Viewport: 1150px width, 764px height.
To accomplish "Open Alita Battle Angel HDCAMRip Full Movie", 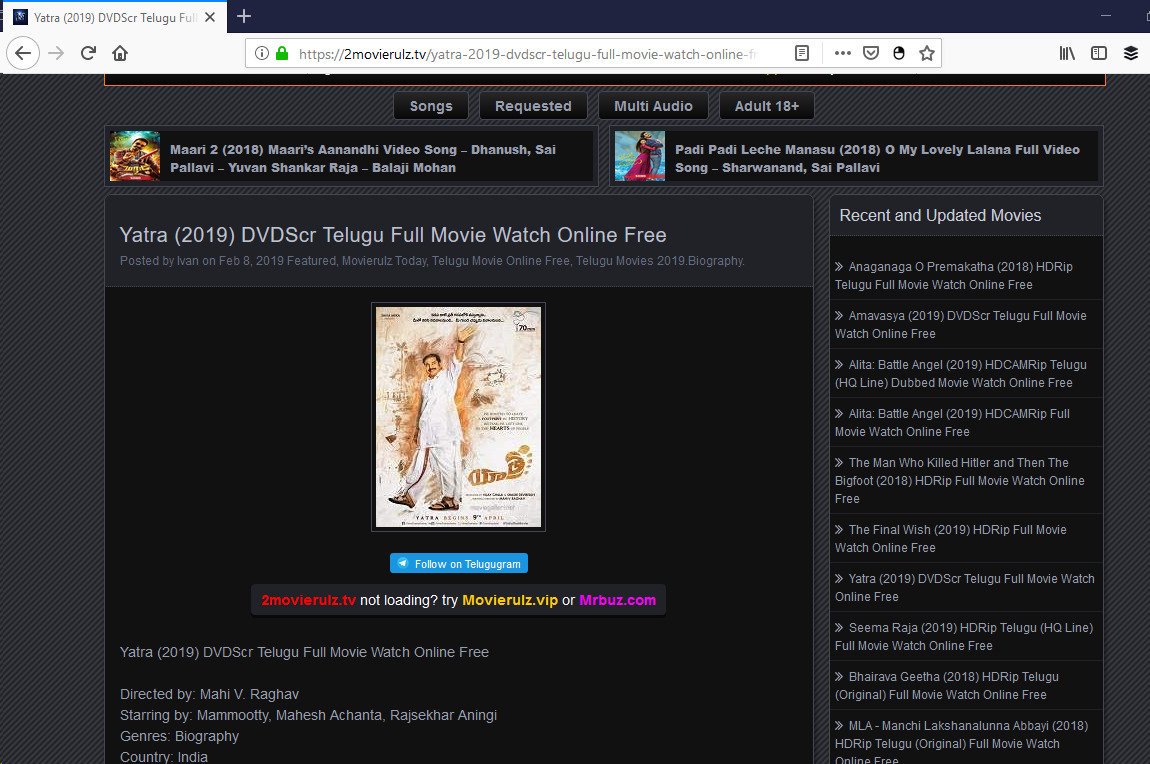I will point(952,423).
